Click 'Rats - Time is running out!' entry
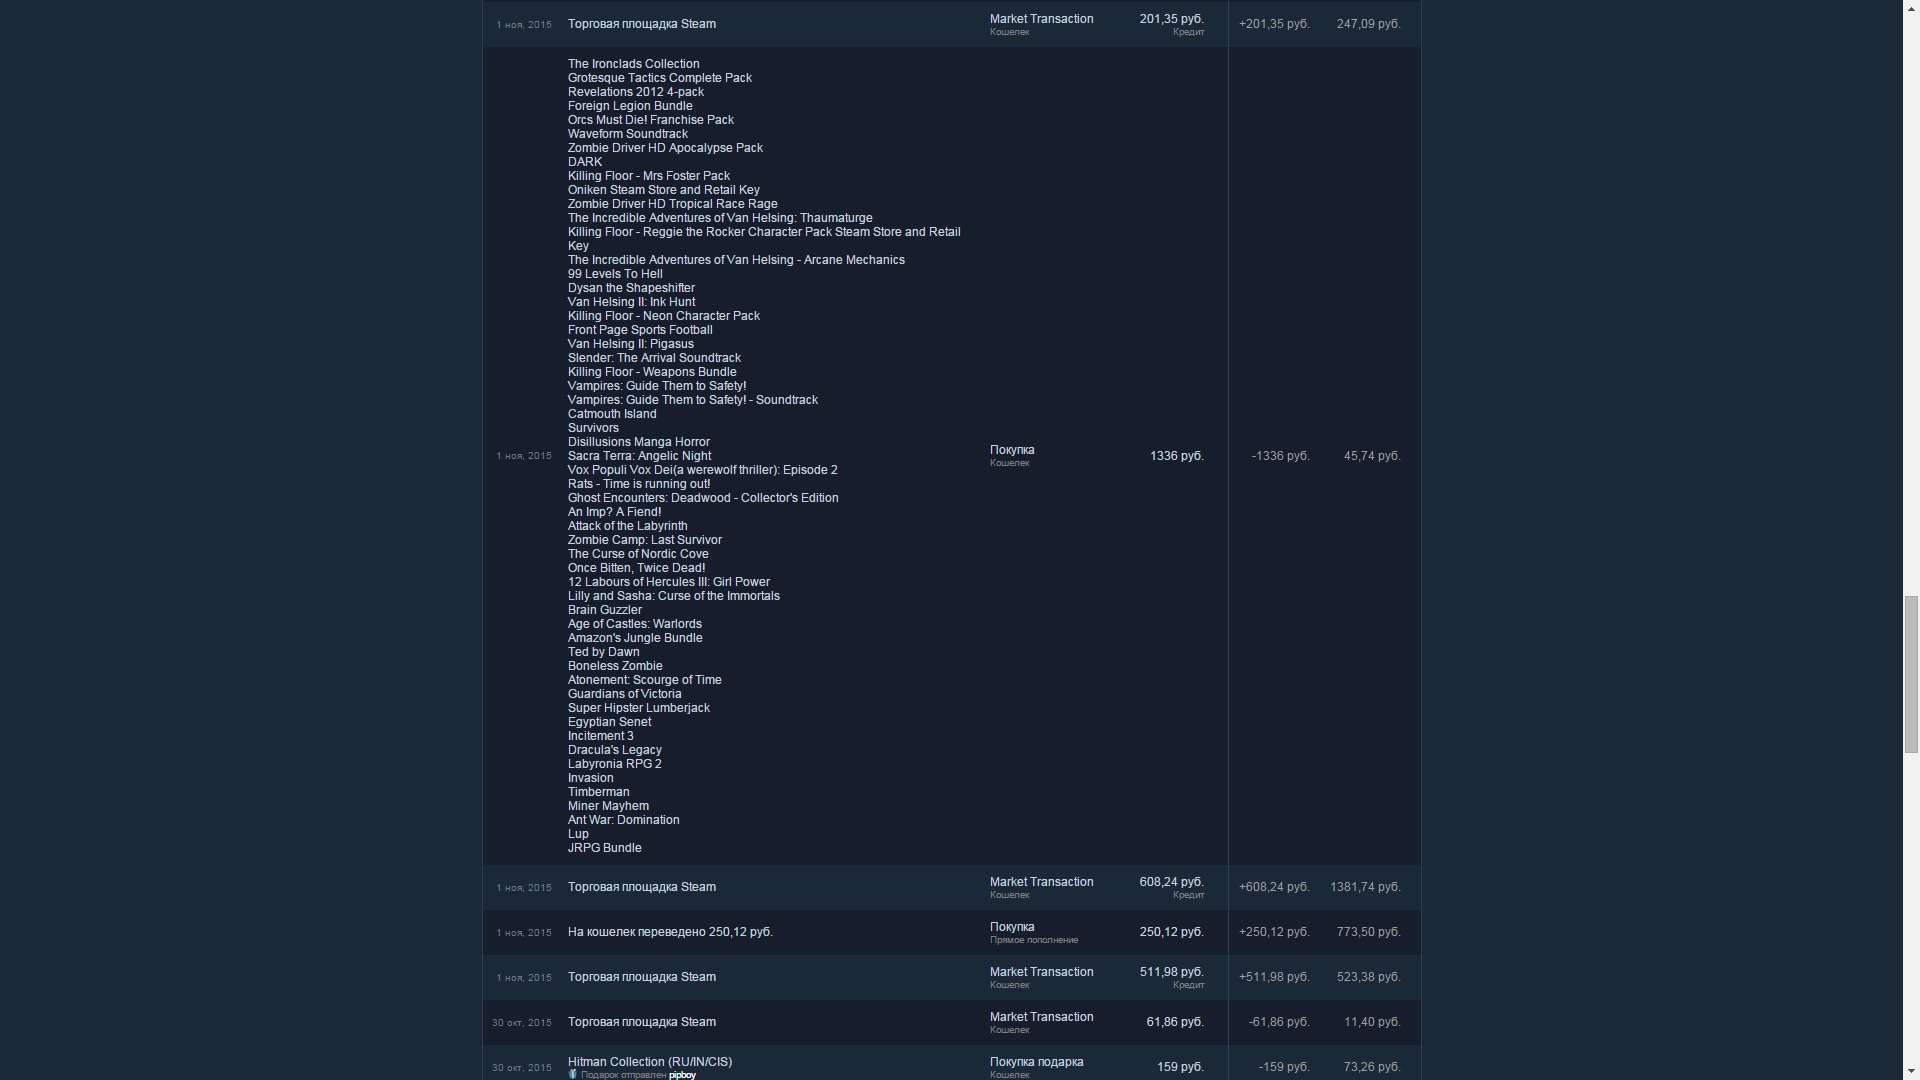Viewport: 1920px width, 1080px height. coord(639,484)
